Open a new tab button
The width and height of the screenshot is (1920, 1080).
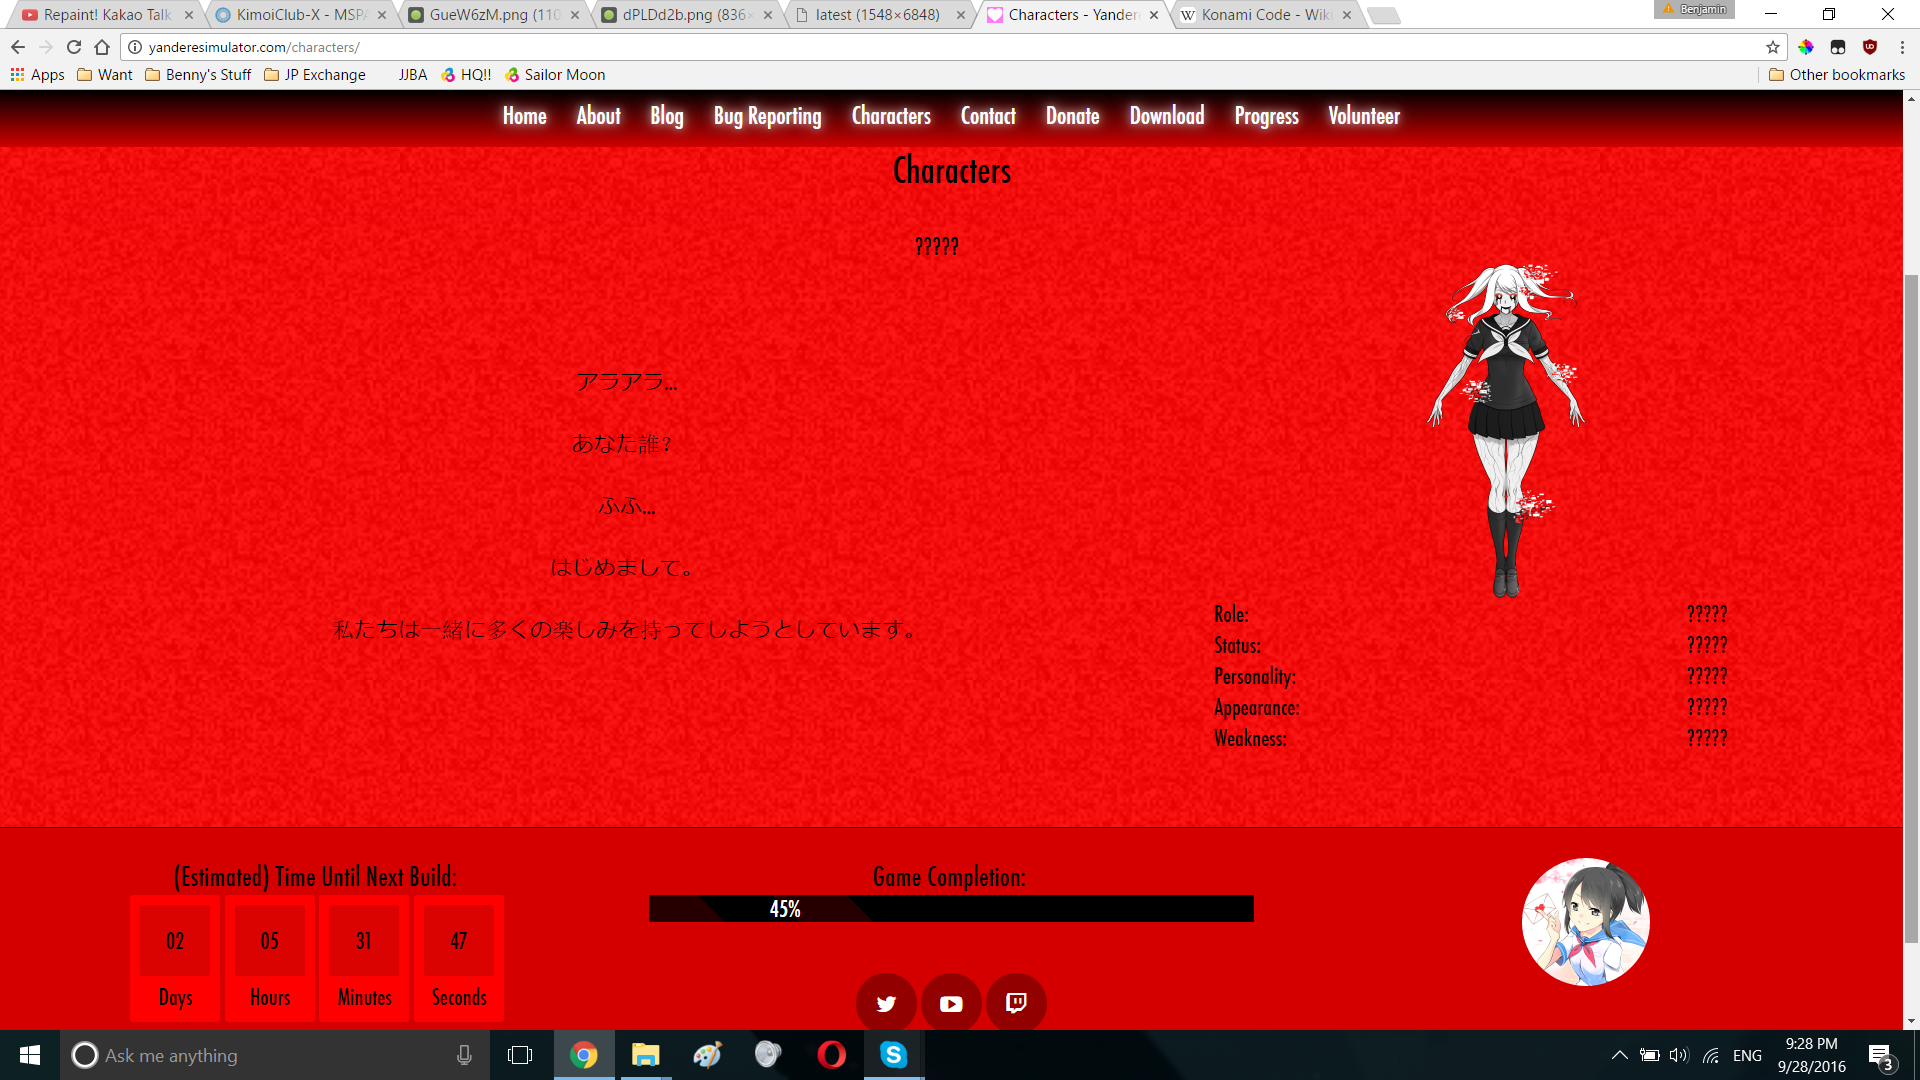1383,15
